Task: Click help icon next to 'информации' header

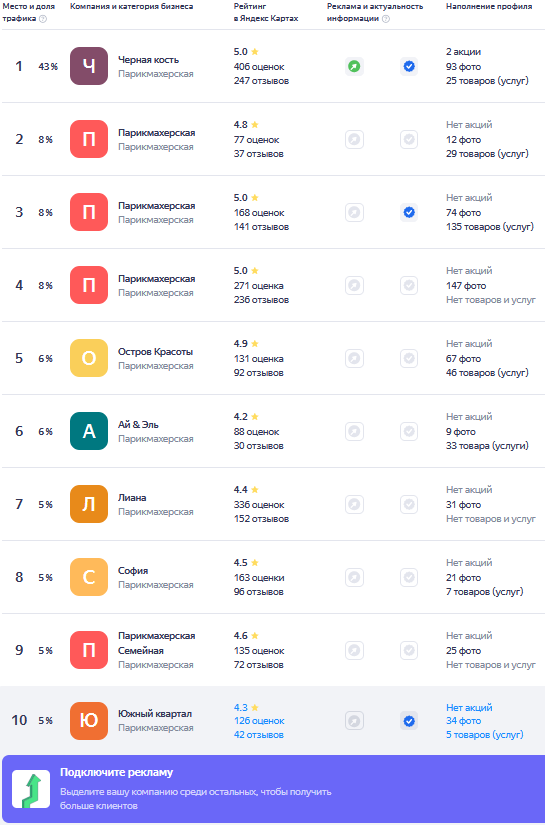Action: point(386,19)
